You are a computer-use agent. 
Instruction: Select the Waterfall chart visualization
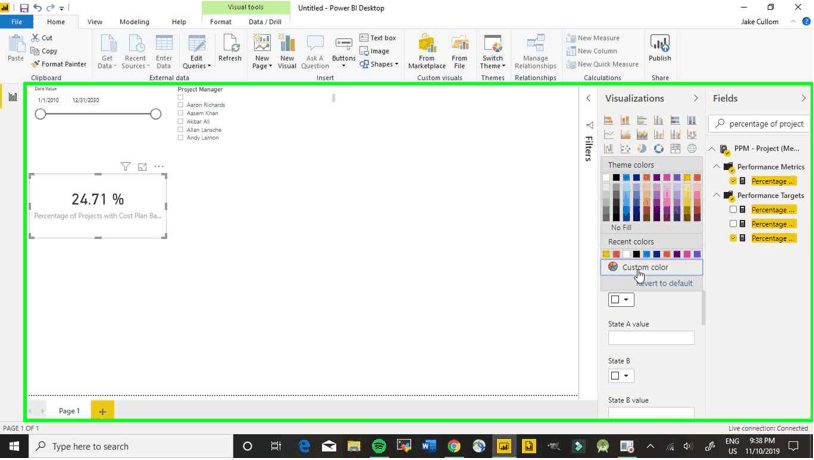point(608,149)
